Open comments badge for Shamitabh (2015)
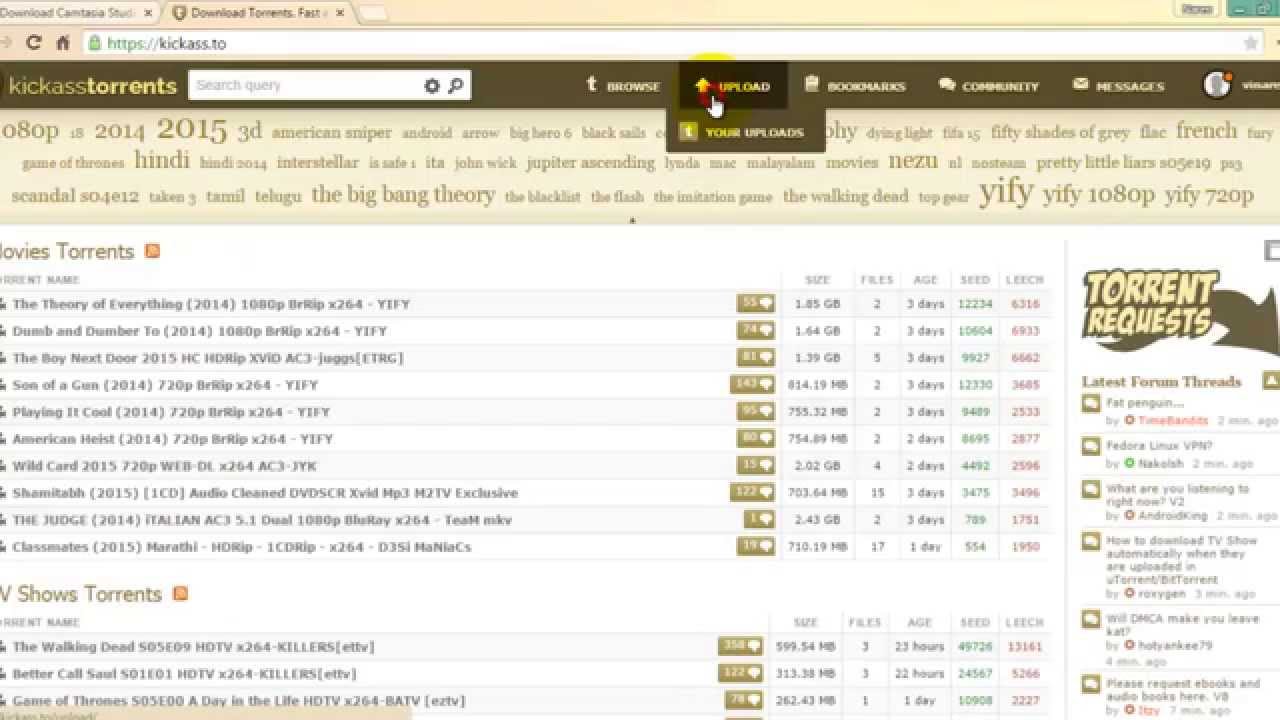 (752, 492)
